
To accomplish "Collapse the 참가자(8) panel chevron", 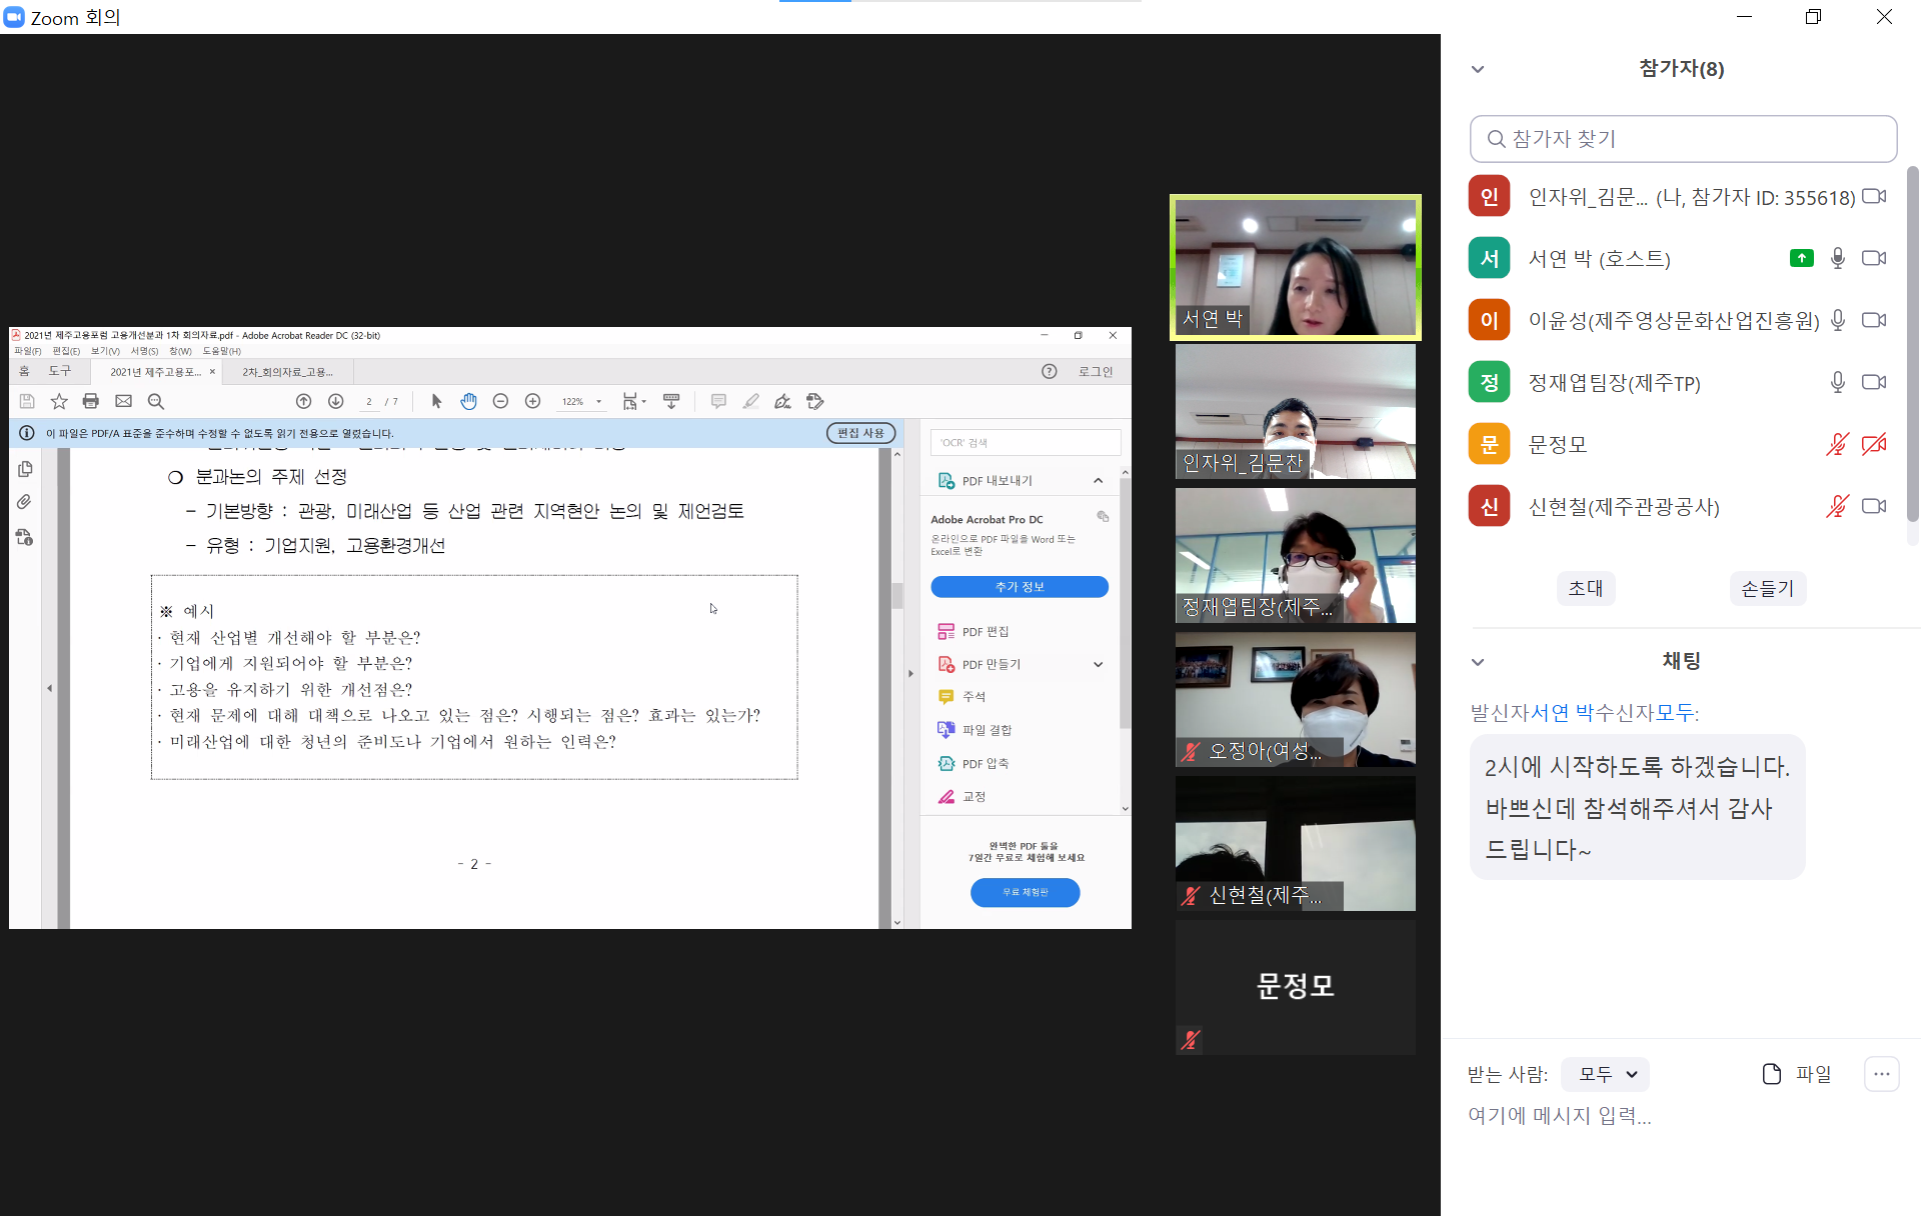I will click(x=1478, y=70).
